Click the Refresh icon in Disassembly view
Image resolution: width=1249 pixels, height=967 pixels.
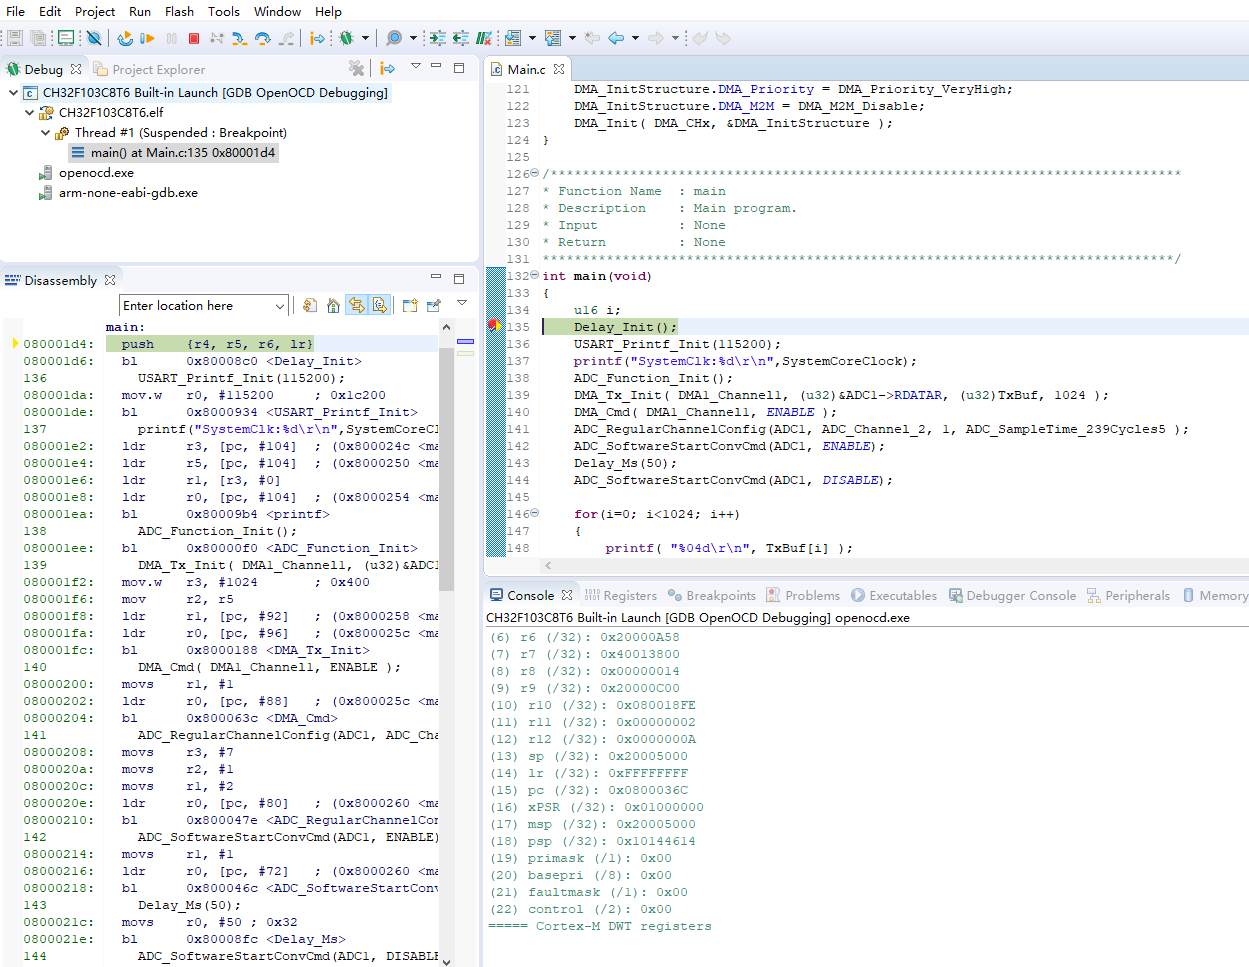coord(310,305)
